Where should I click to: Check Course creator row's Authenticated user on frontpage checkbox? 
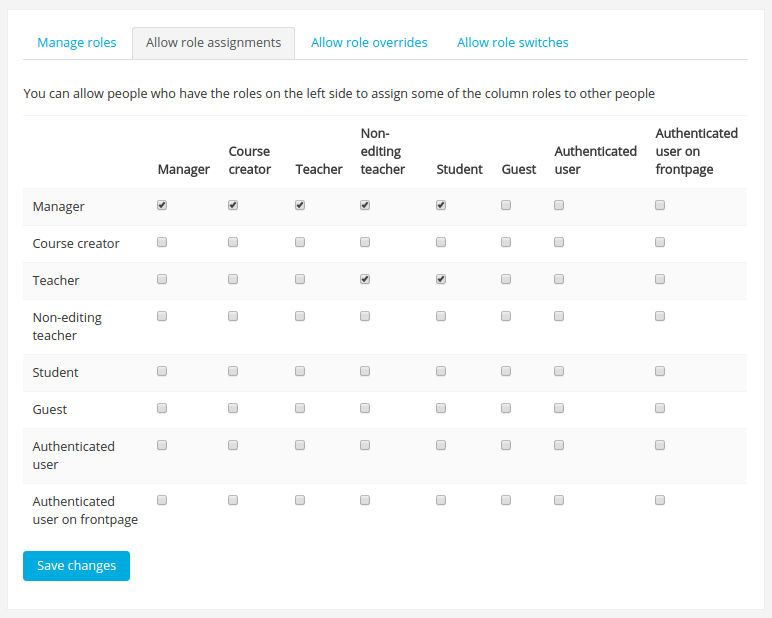click(660, 242)
